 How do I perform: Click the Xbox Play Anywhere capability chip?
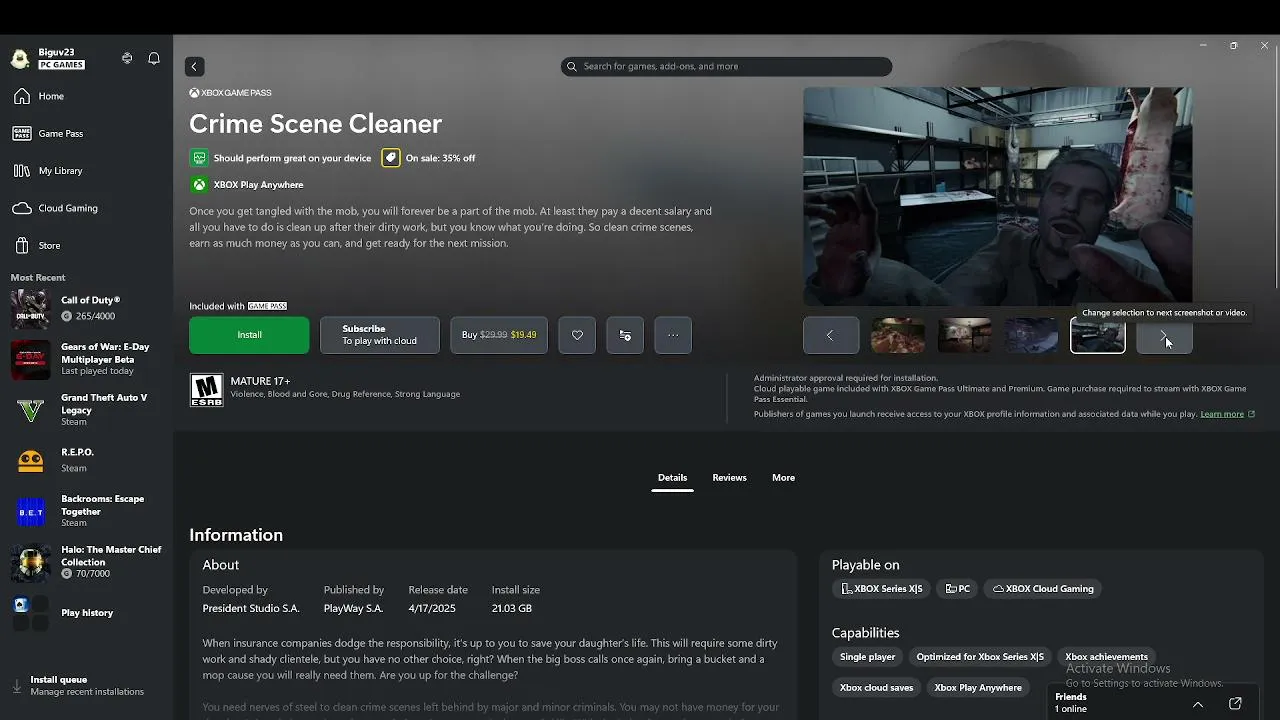tap(978, 688)
